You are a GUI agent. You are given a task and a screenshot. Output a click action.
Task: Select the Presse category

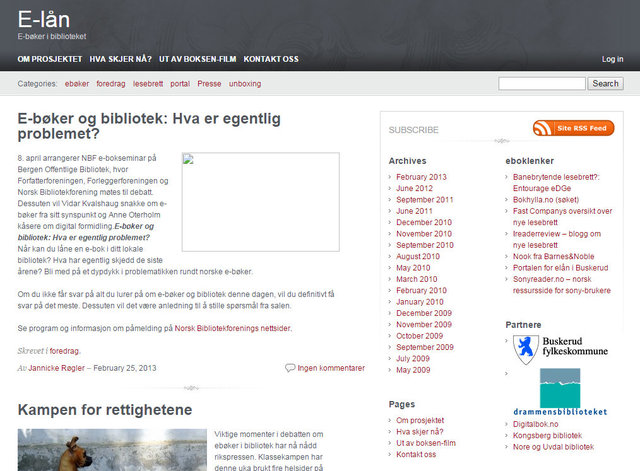(x=209, y=84)
